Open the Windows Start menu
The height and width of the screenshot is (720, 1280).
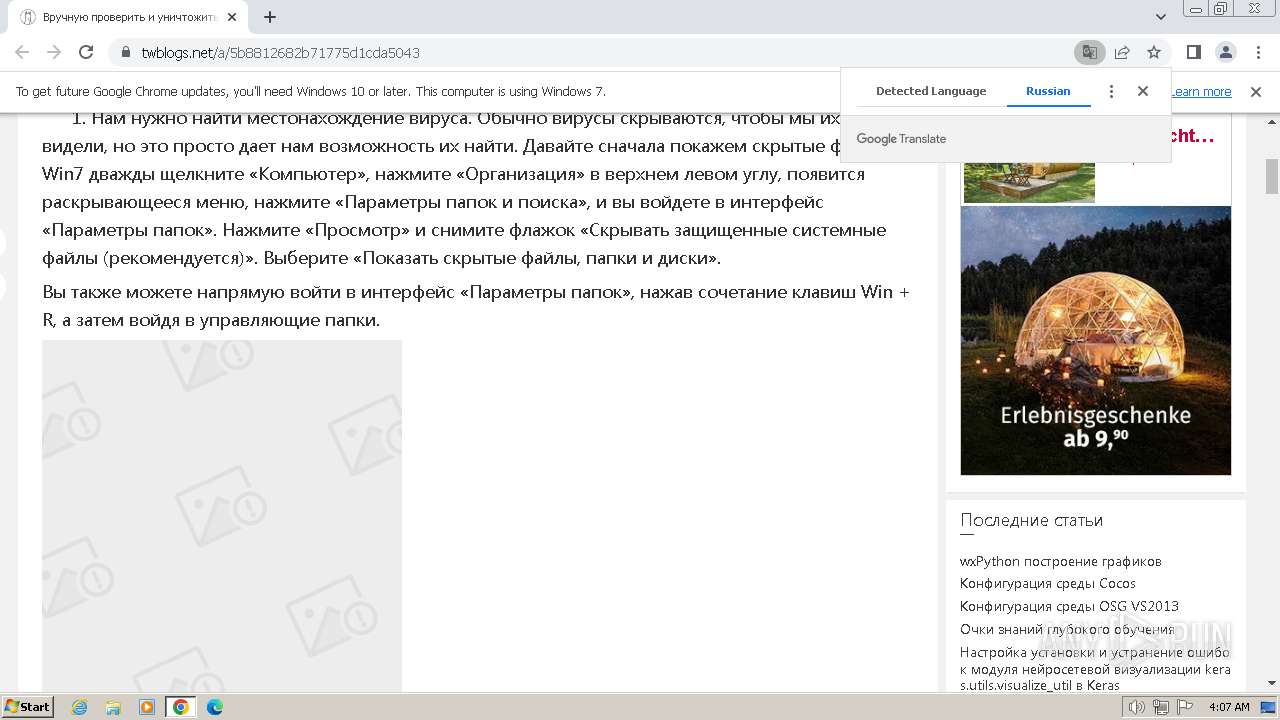[28, 707]
